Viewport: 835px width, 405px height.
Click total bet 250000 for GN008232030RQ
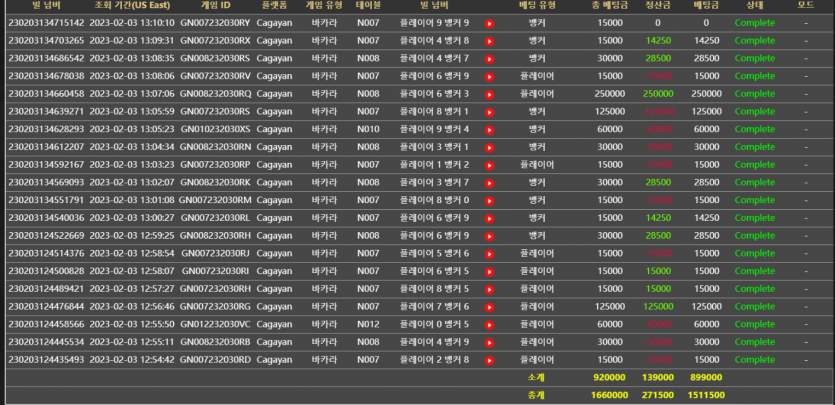610,94
